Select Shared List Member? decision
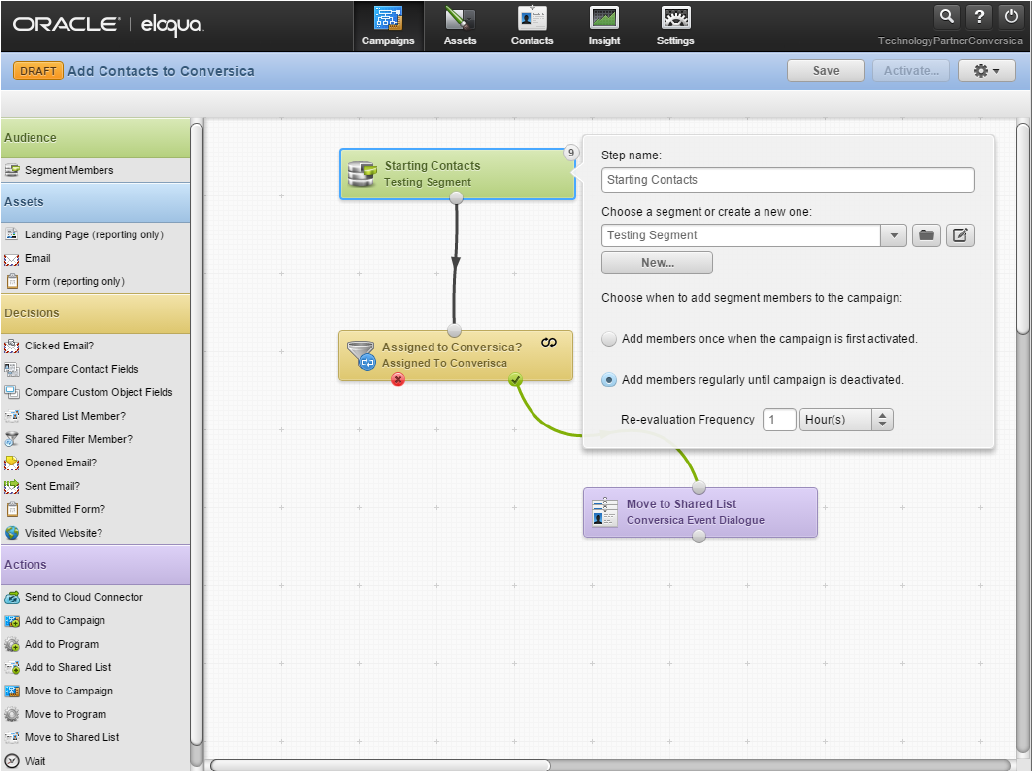 95,416
